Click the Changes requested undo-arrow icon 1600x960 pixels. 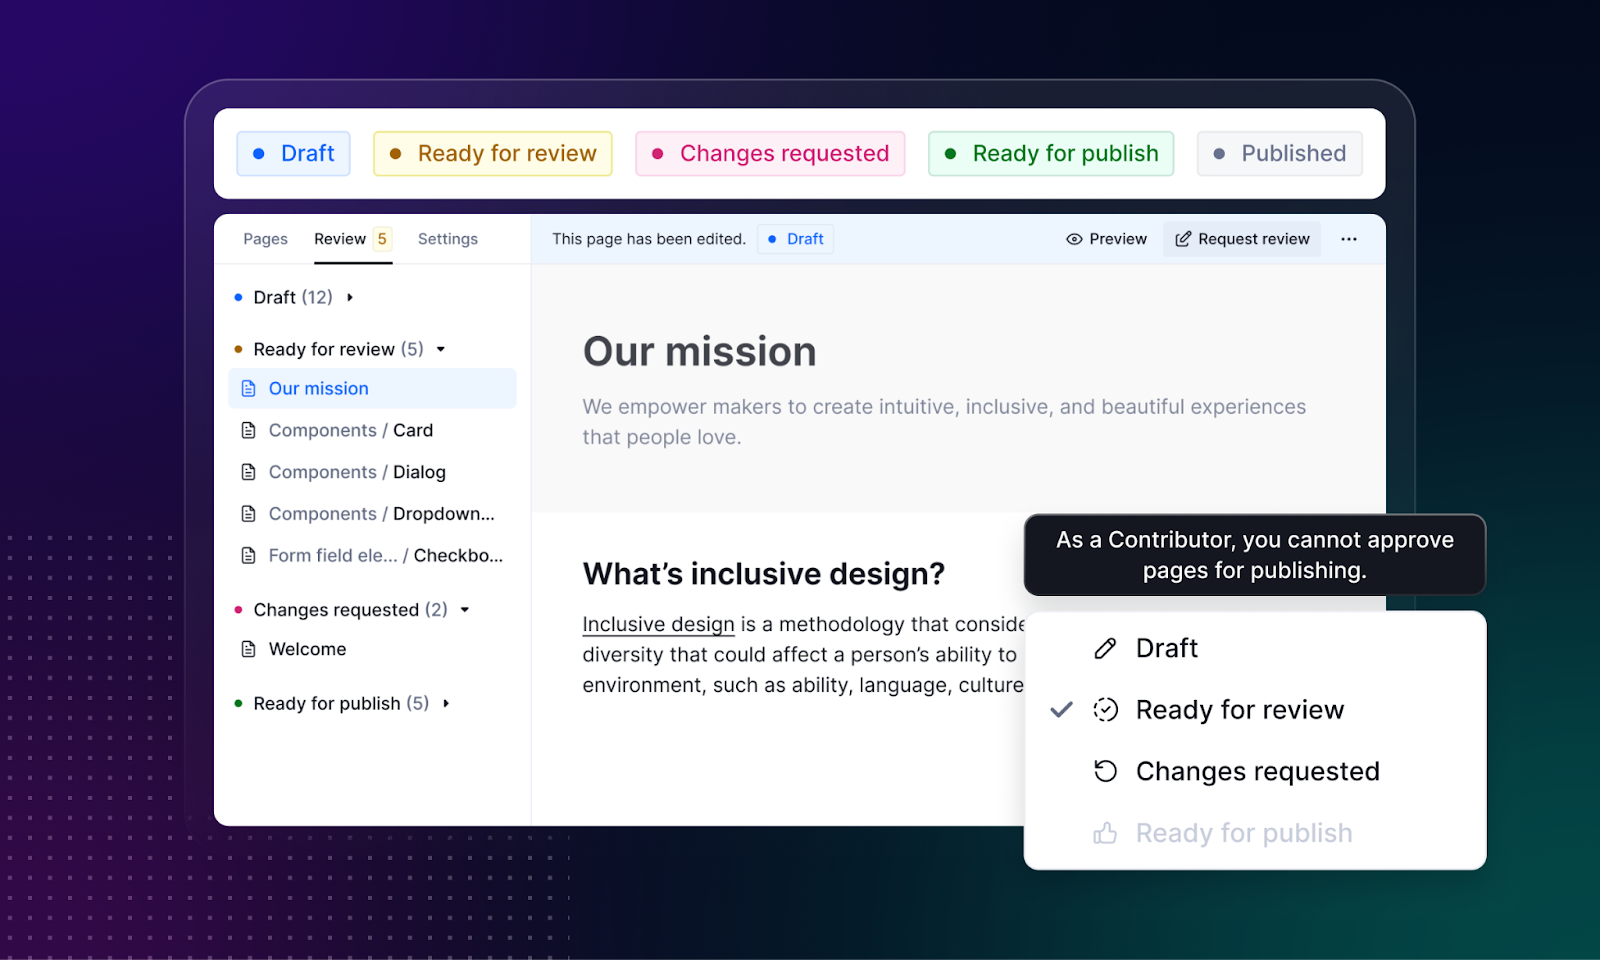coord(1105,771)
